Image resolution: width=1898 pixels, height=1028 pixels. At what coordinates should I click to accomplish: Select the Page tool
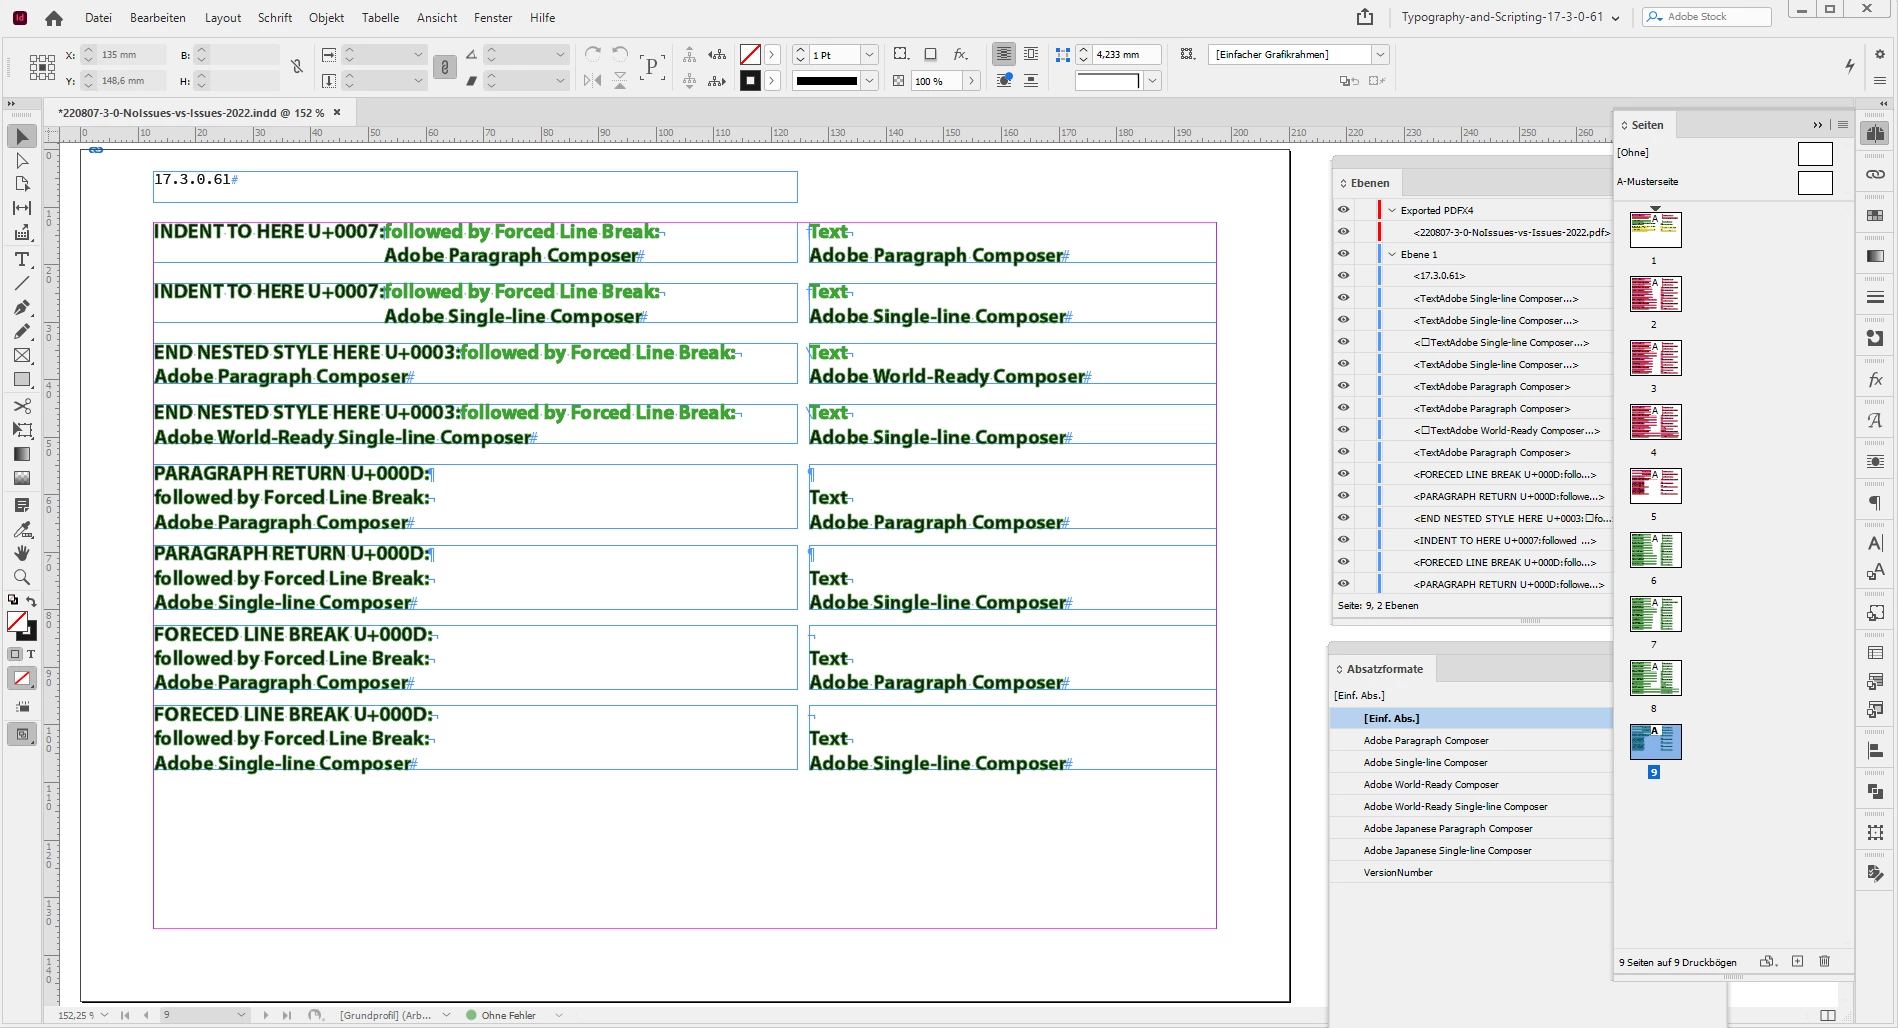[22, 184]
